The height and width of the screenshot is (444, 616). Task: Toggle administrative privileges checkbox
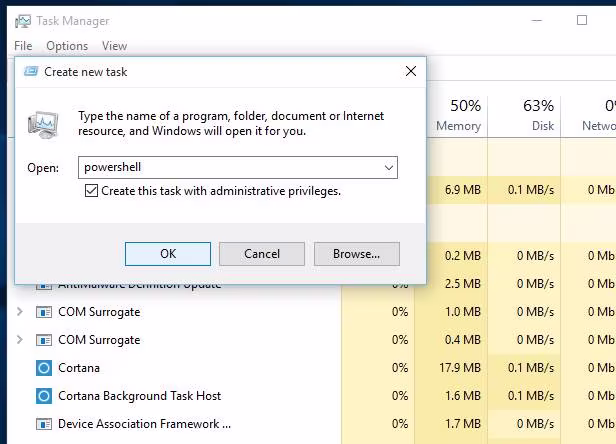[91, 191]
